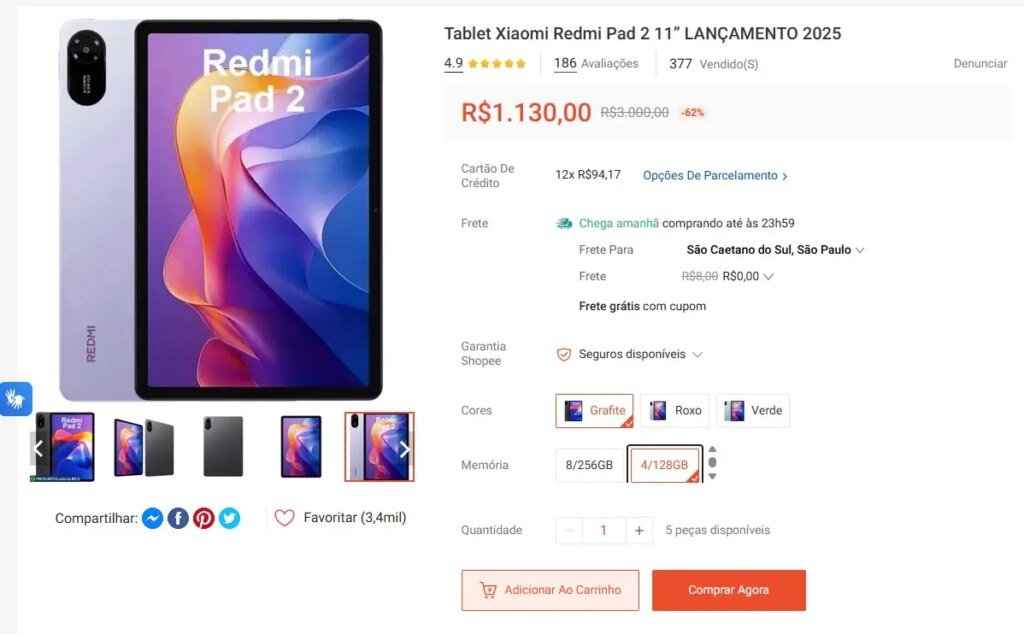The image size is (1024, 634).
Task: Click the Comprar Agora button
Action: click(x=729, y=590)
